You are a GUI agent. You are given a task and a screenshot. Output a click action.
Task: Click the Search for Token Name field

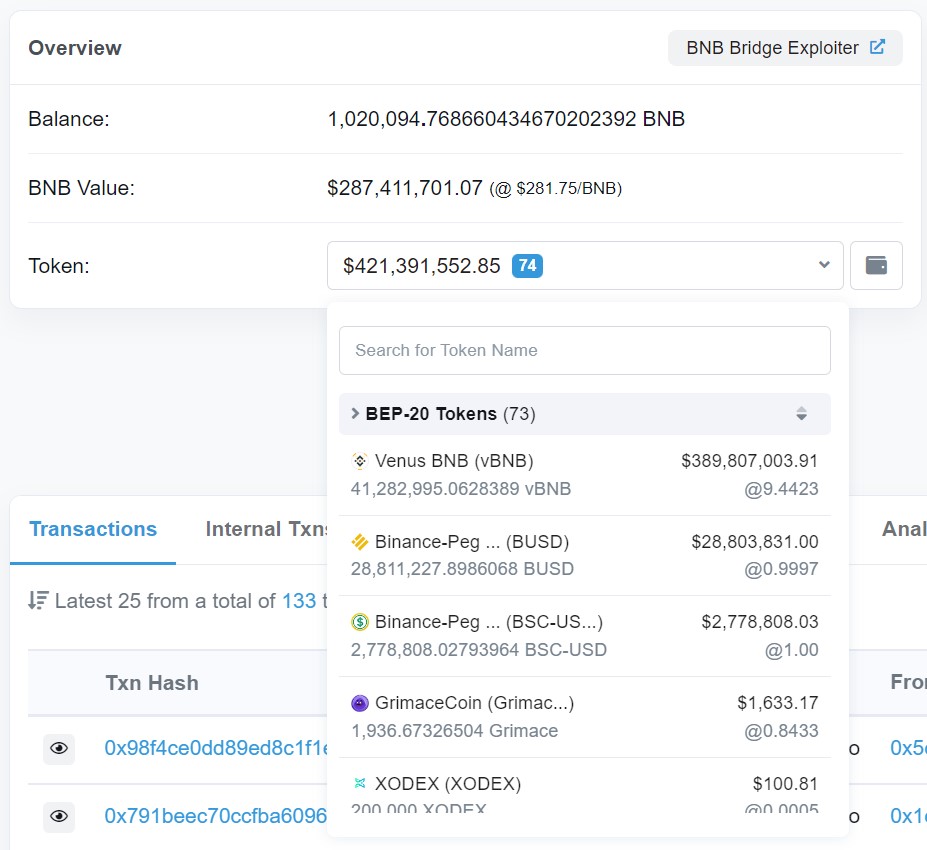(x=585, y=350)
